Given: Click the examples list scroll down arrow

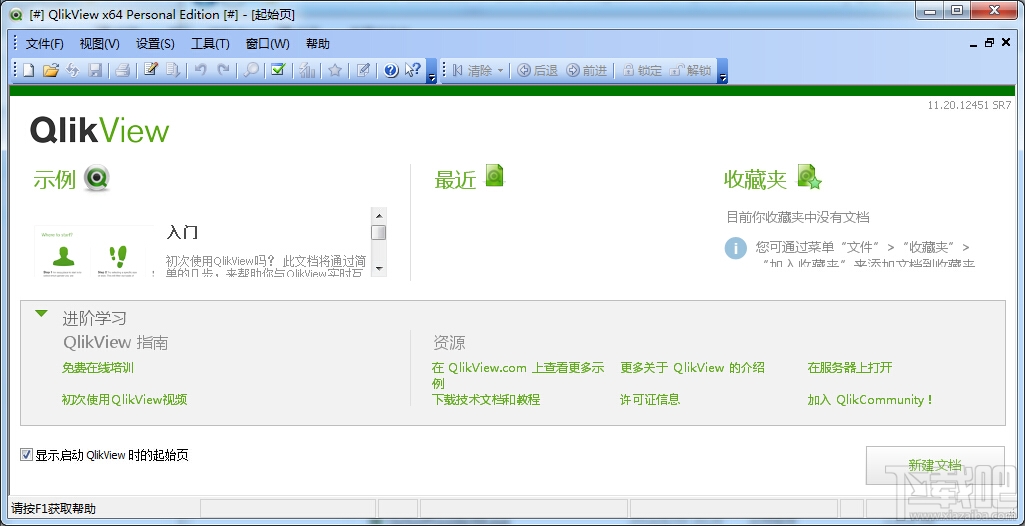Looking at the screenshot, I should pos(378,269).
